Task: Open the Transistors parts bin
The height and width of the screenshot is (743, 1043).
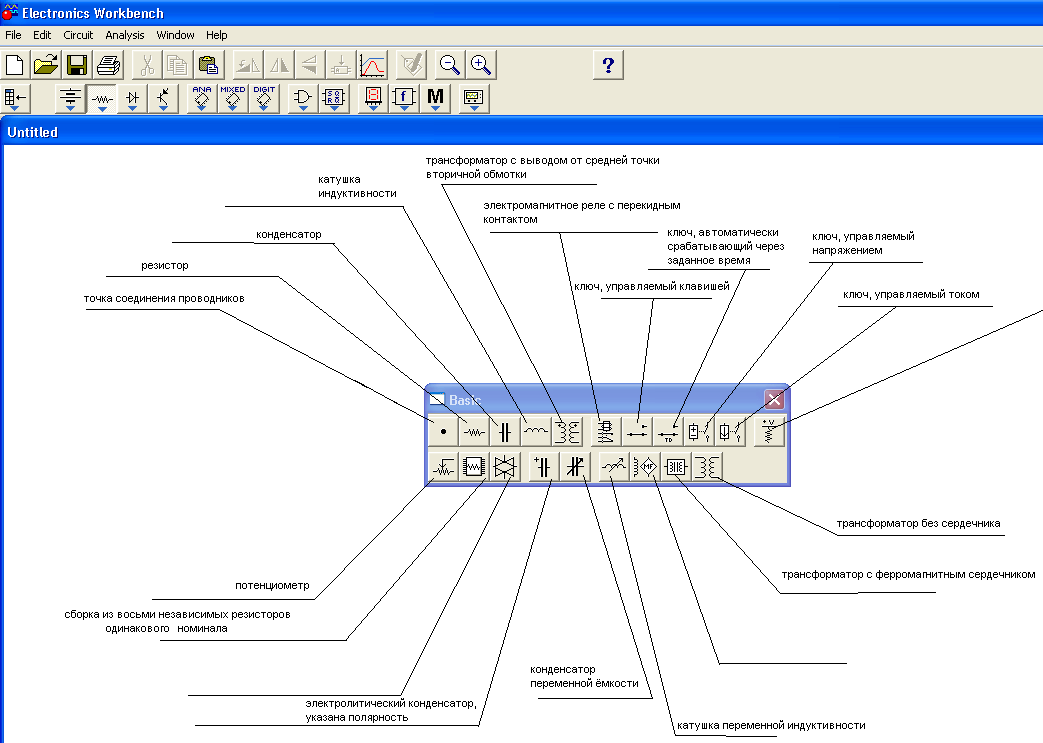Action: click(164, 99)
